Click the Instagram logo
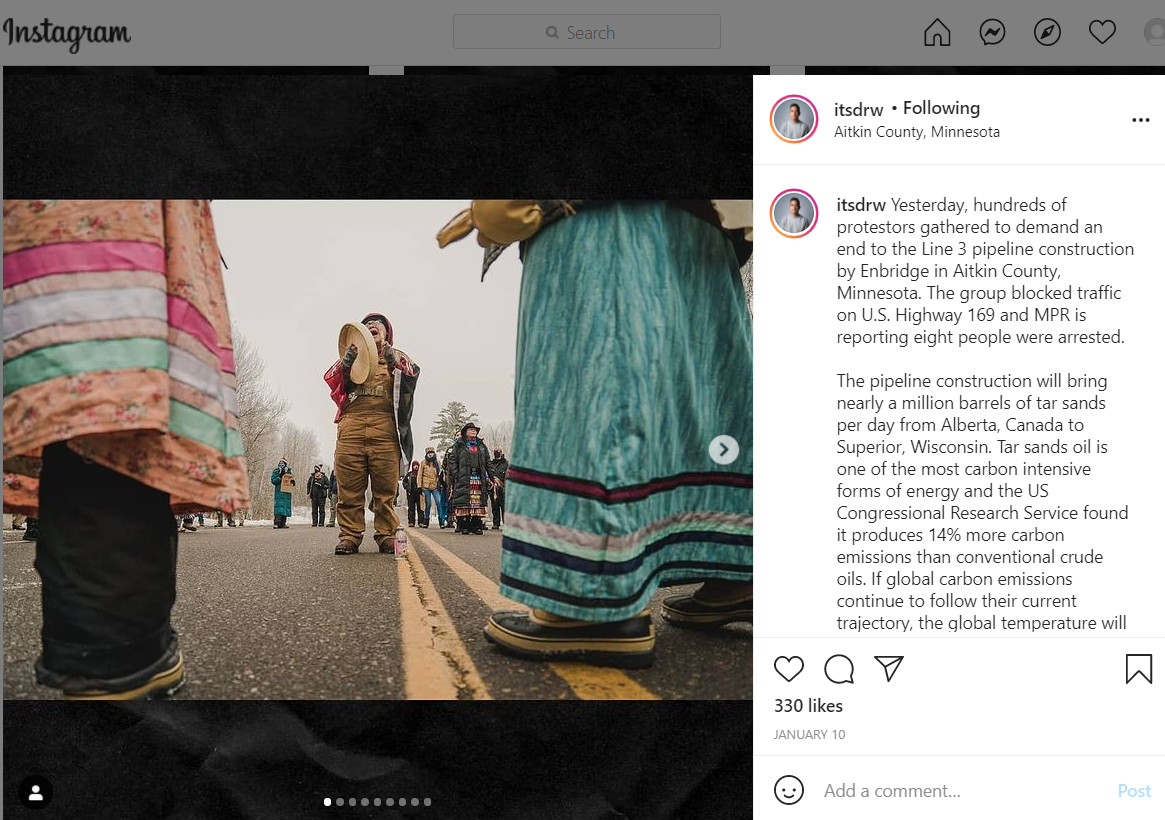 (x=67, y=34)
